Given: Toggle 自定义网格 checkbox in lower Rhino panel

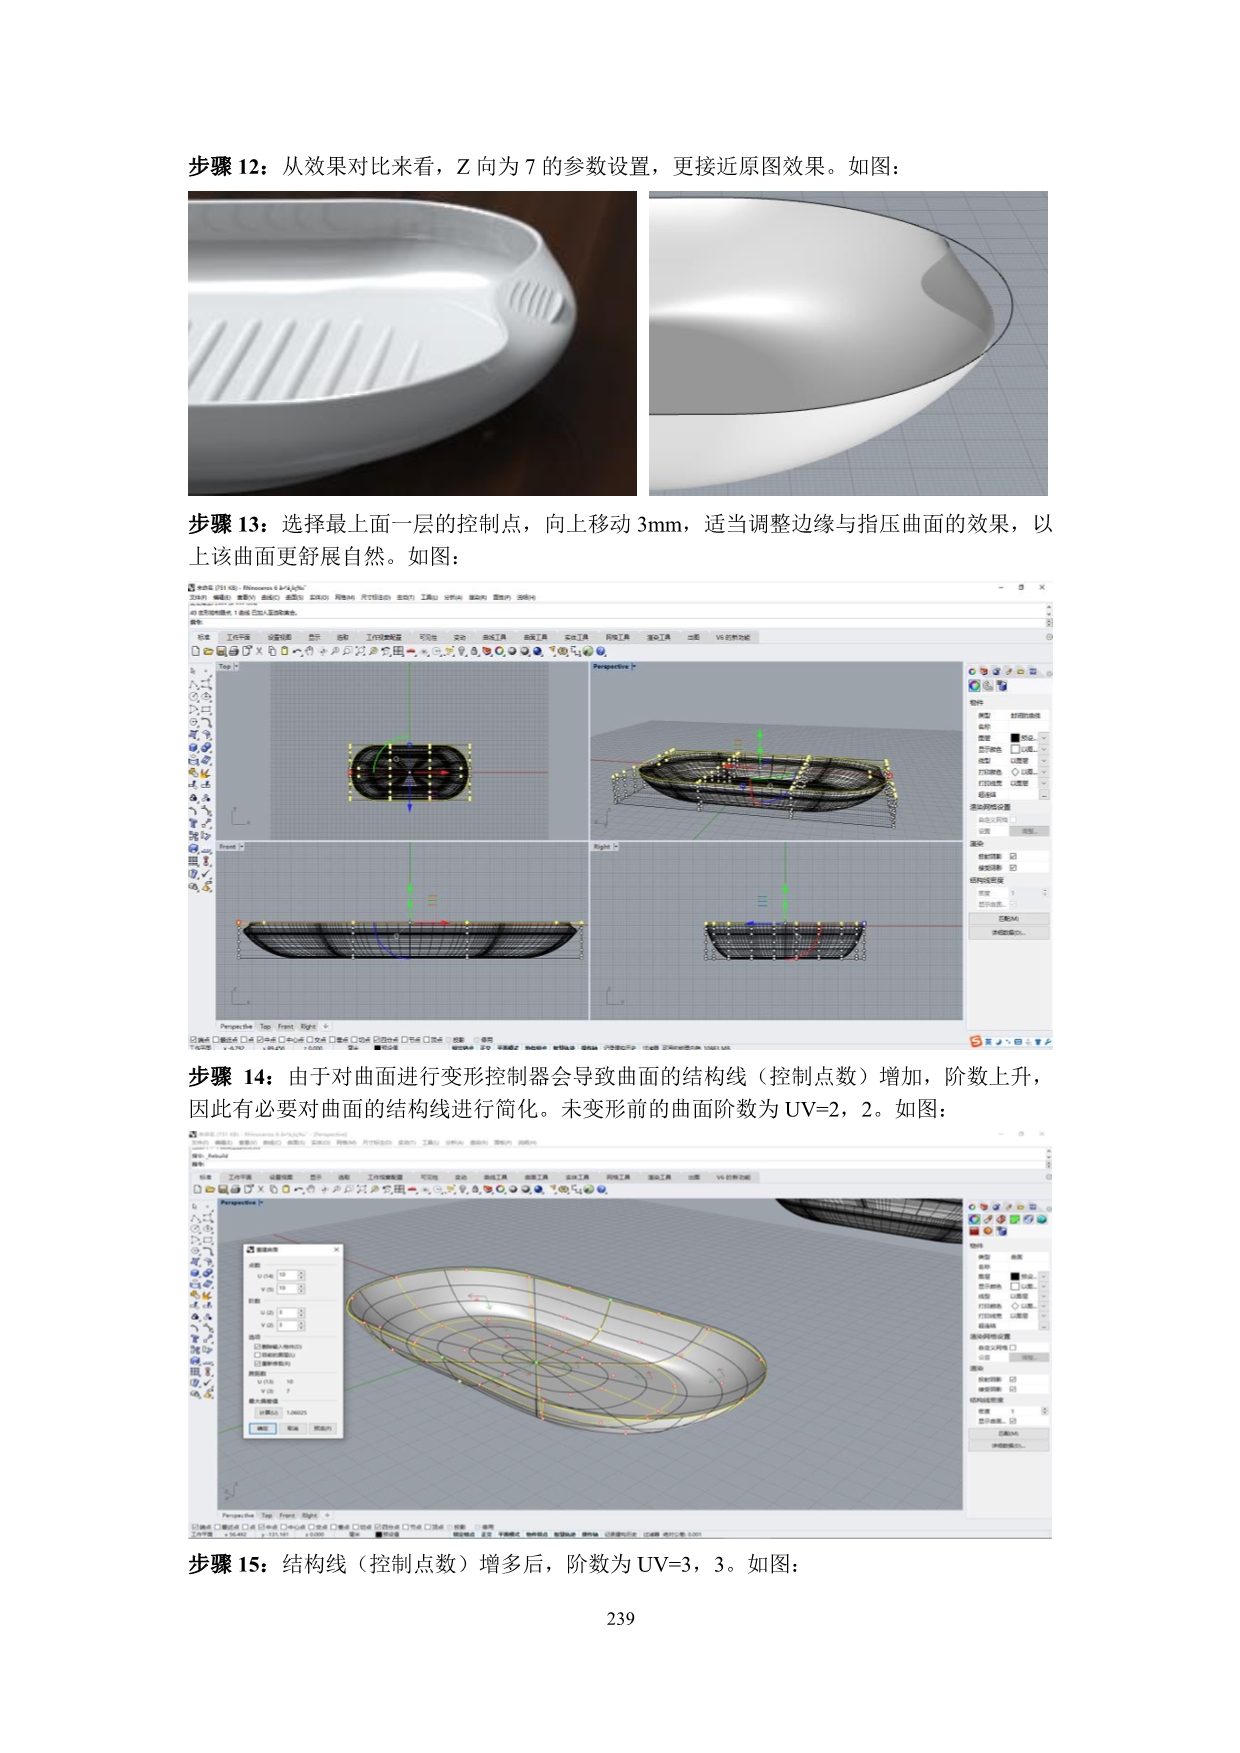Looking at the screenshot, I should [1013, 1347].
